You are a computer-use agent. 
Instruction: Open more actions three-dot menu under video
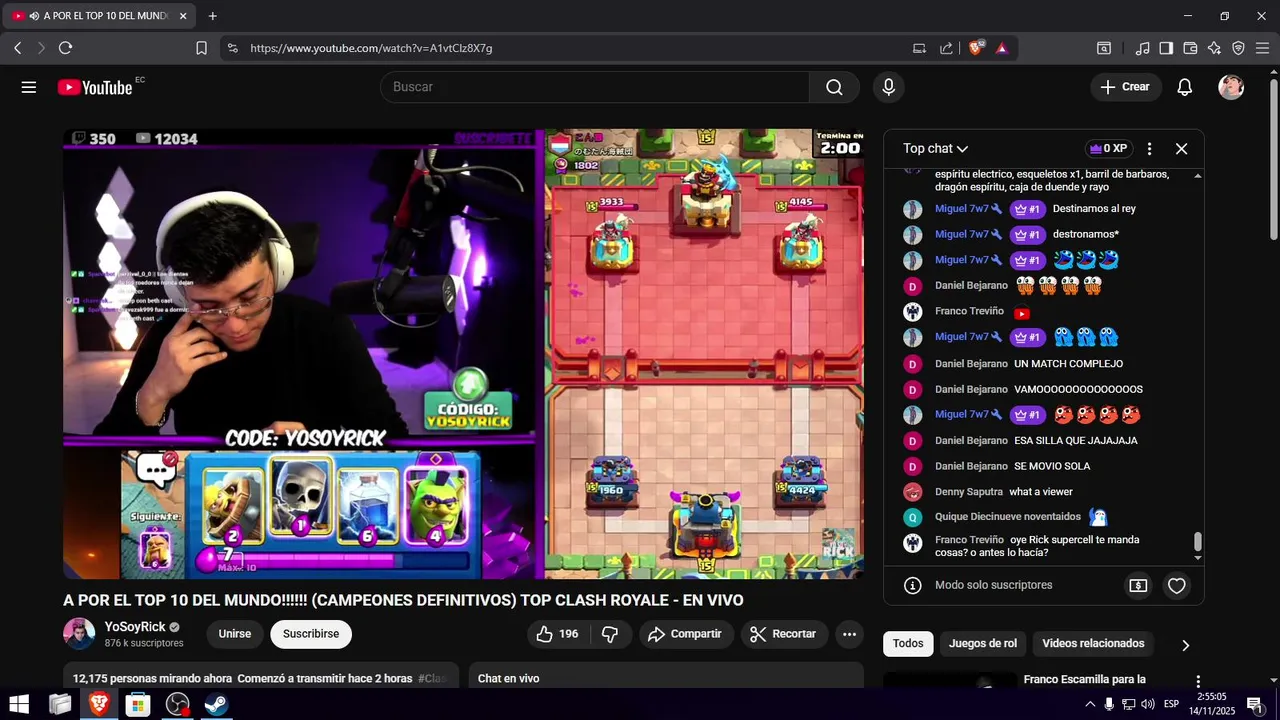click(849, 634)
